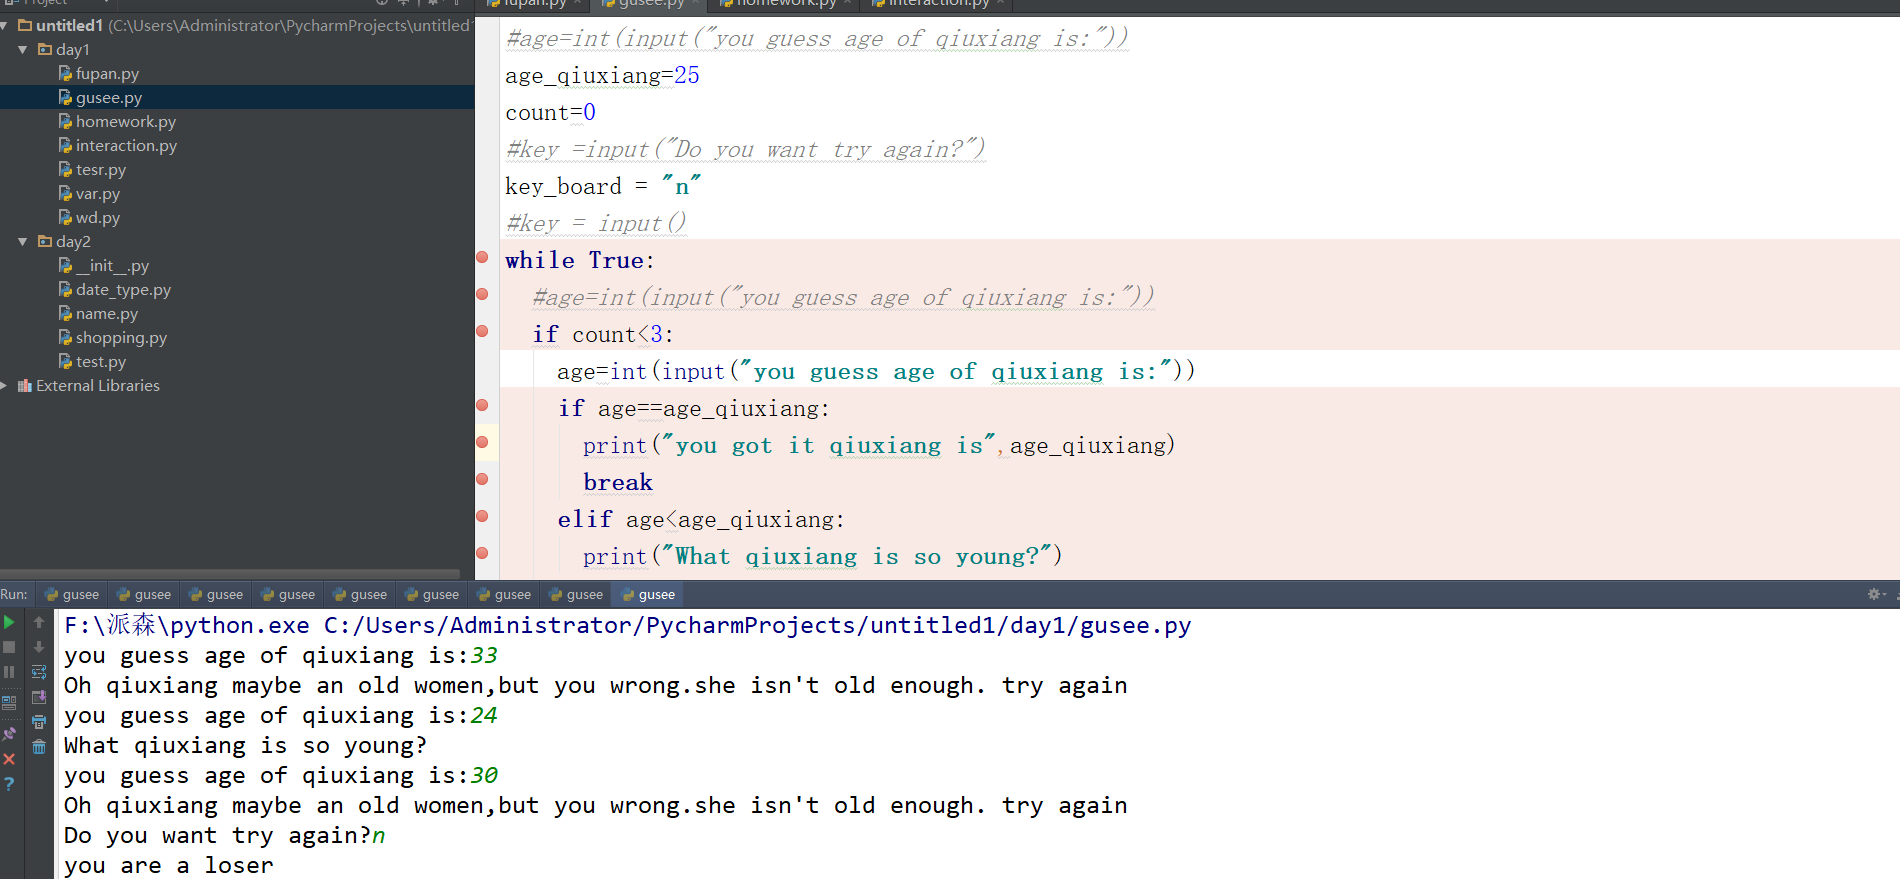The width and height of the screenshot is (1900, 879).
Task: Toggle breakpoint on the 'while True:' line
Action: (x=482, y=257)
